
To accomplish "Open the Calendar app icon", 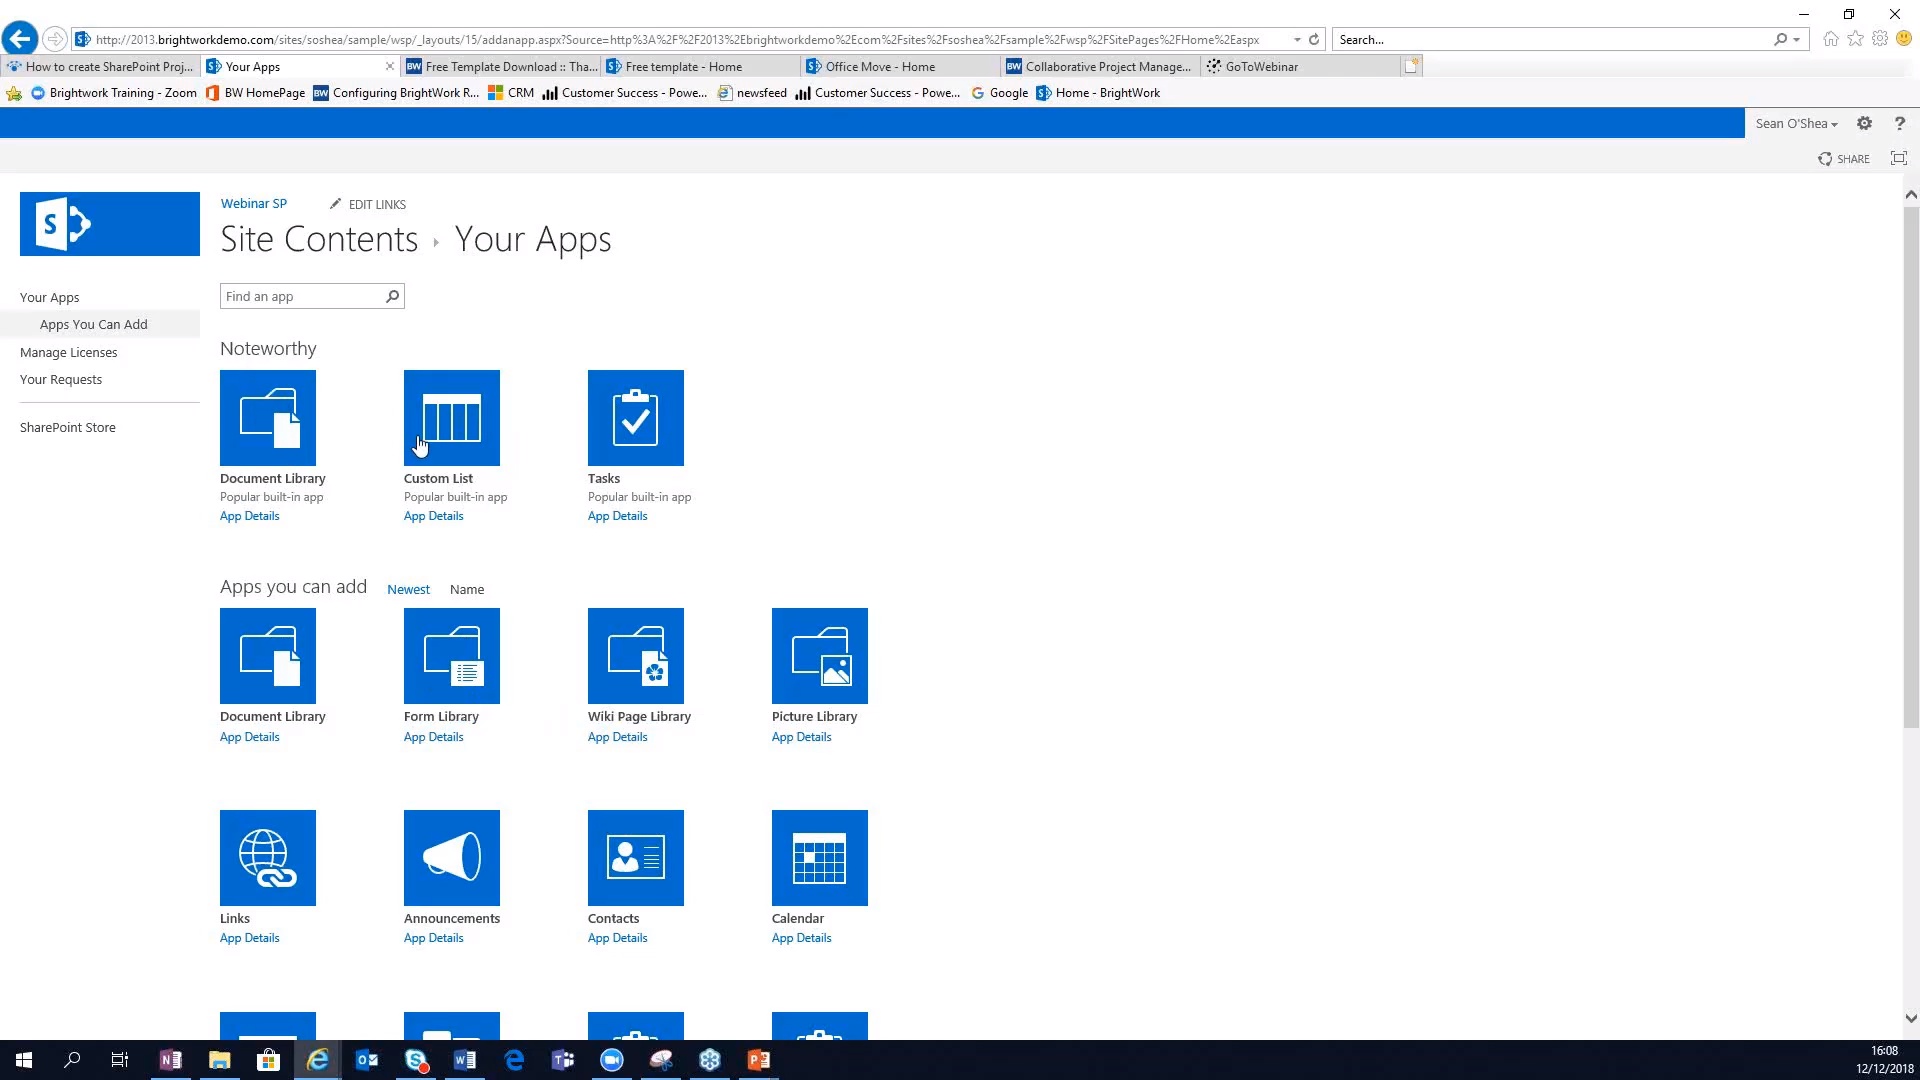I will tap(819, 858).
